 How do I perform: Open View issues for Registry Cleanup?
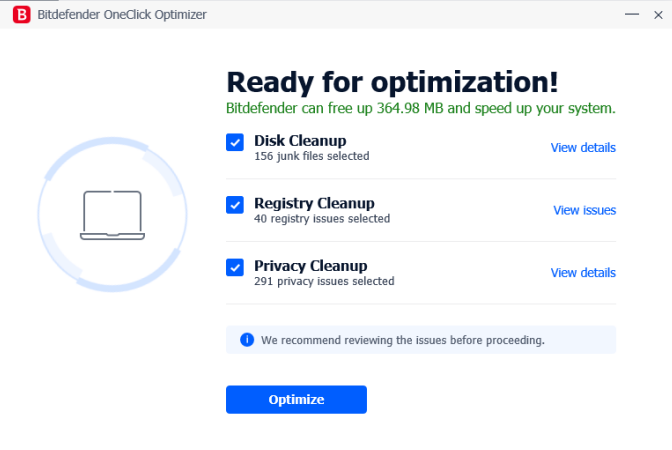[585, 210]
